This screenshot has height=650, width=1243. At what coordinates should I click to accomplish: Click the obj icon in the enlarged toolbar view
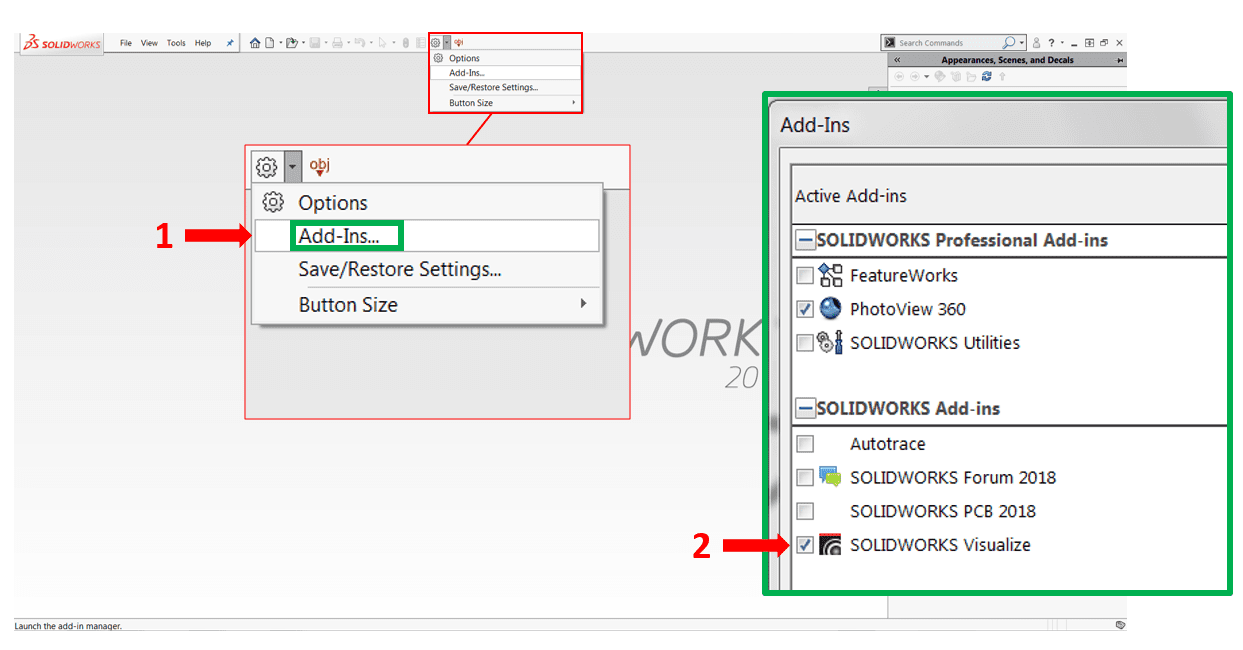[319, 166]
